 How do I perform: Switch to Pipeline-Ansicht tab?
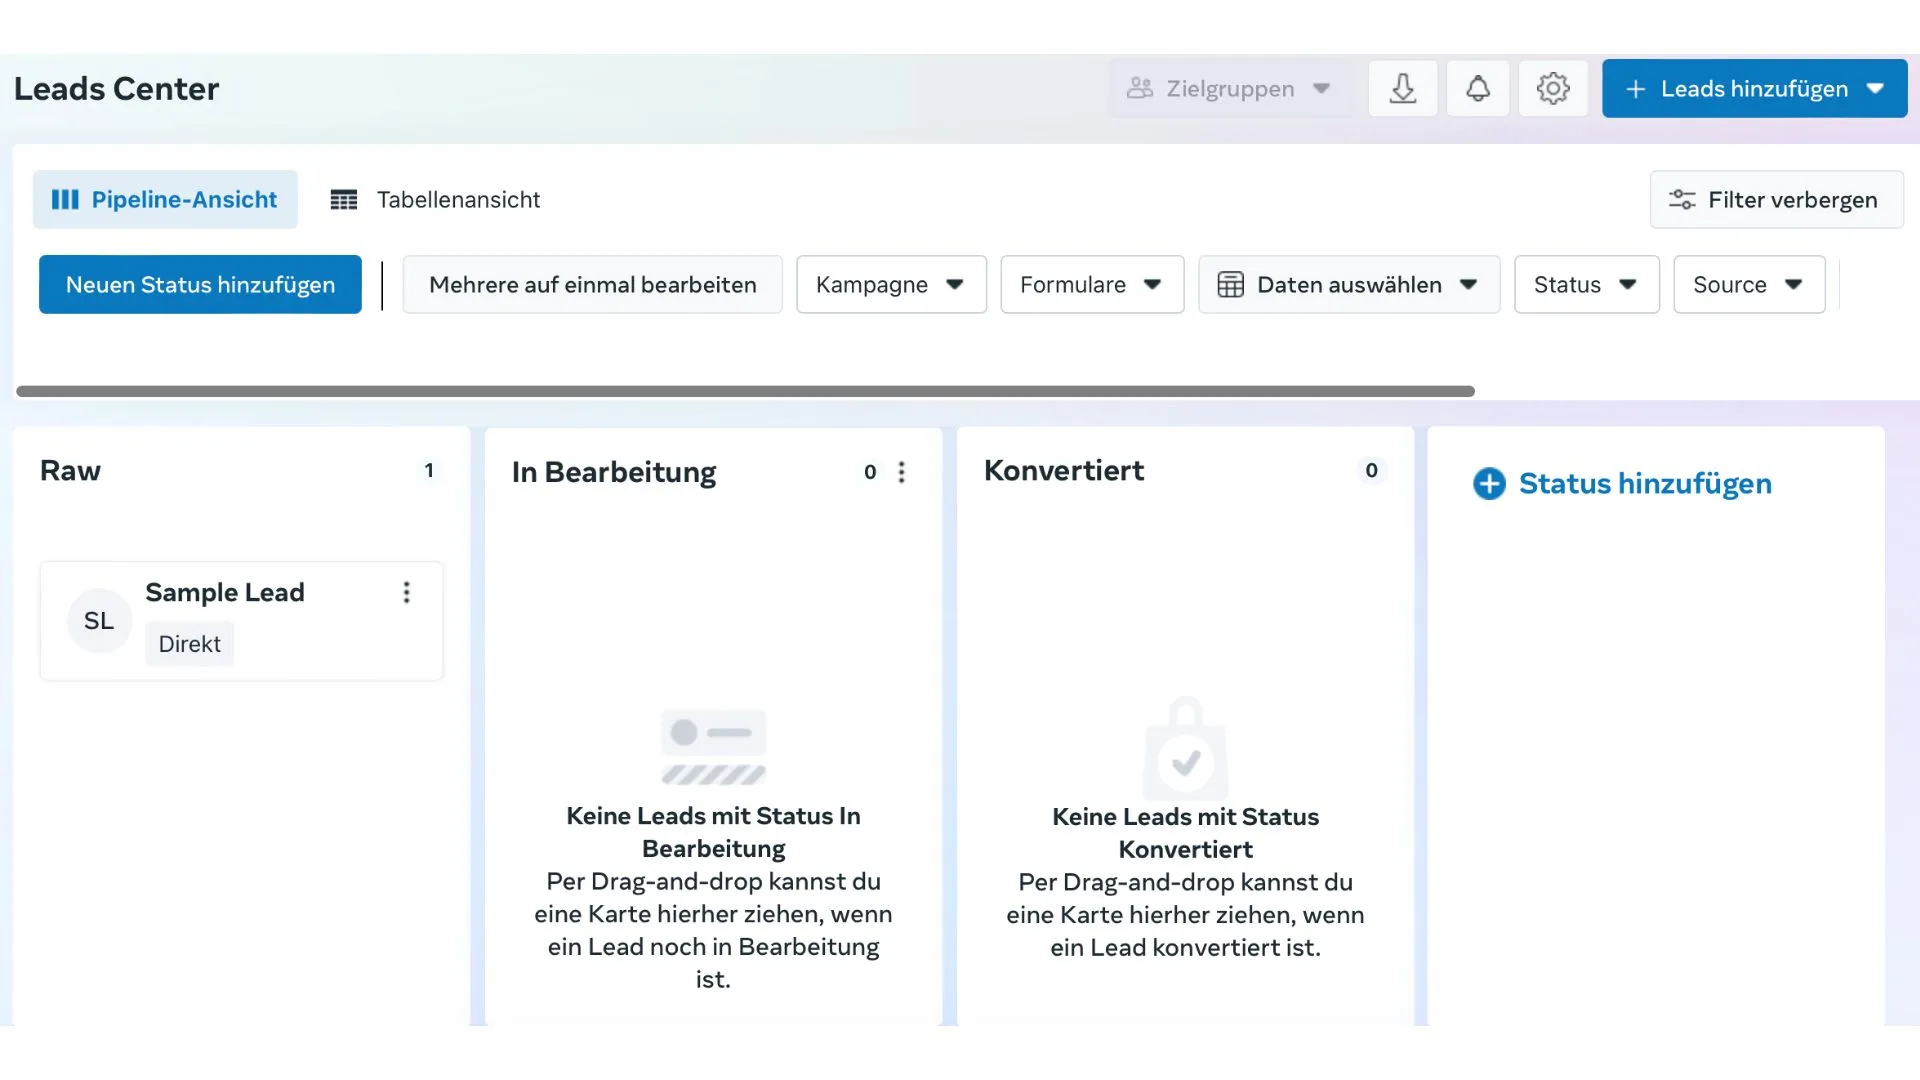tap(165, 199)
